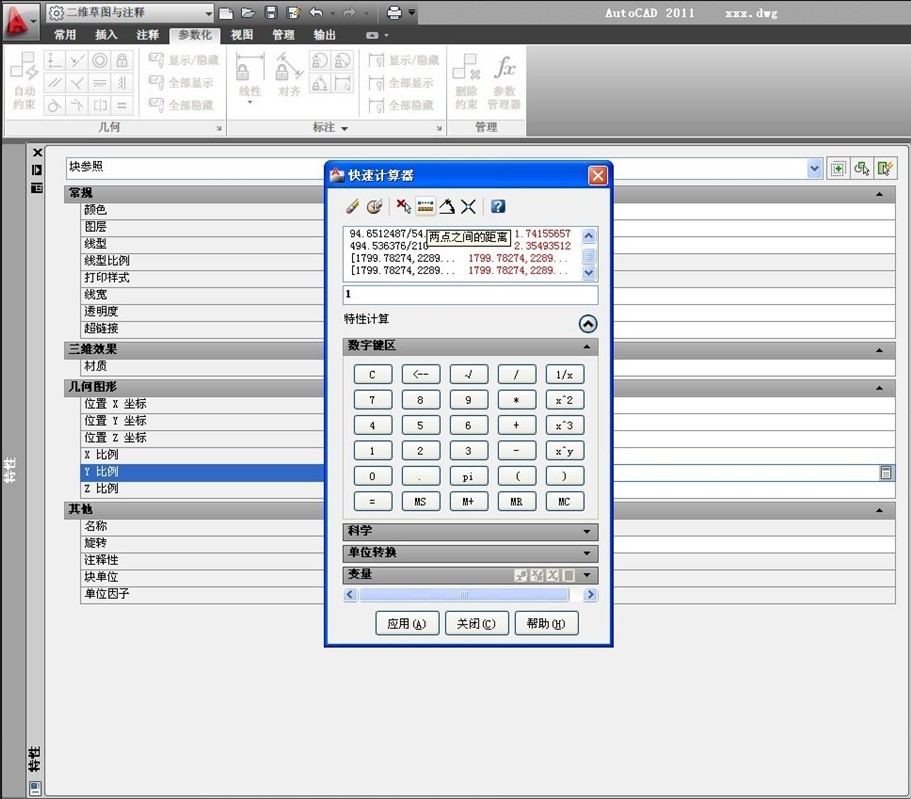Click the New file icon in Quick Access toolbar

[226, 13]
